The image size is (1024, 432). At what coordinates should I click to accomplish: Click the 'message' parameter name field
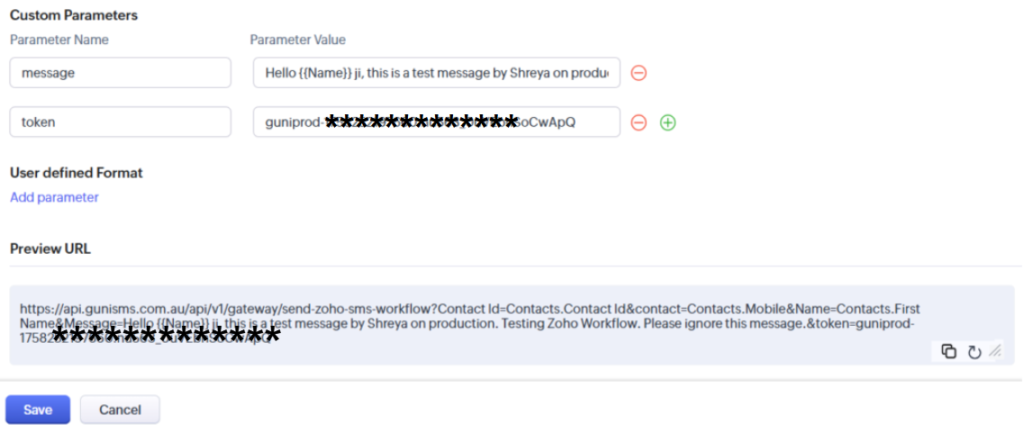[120, 73]
